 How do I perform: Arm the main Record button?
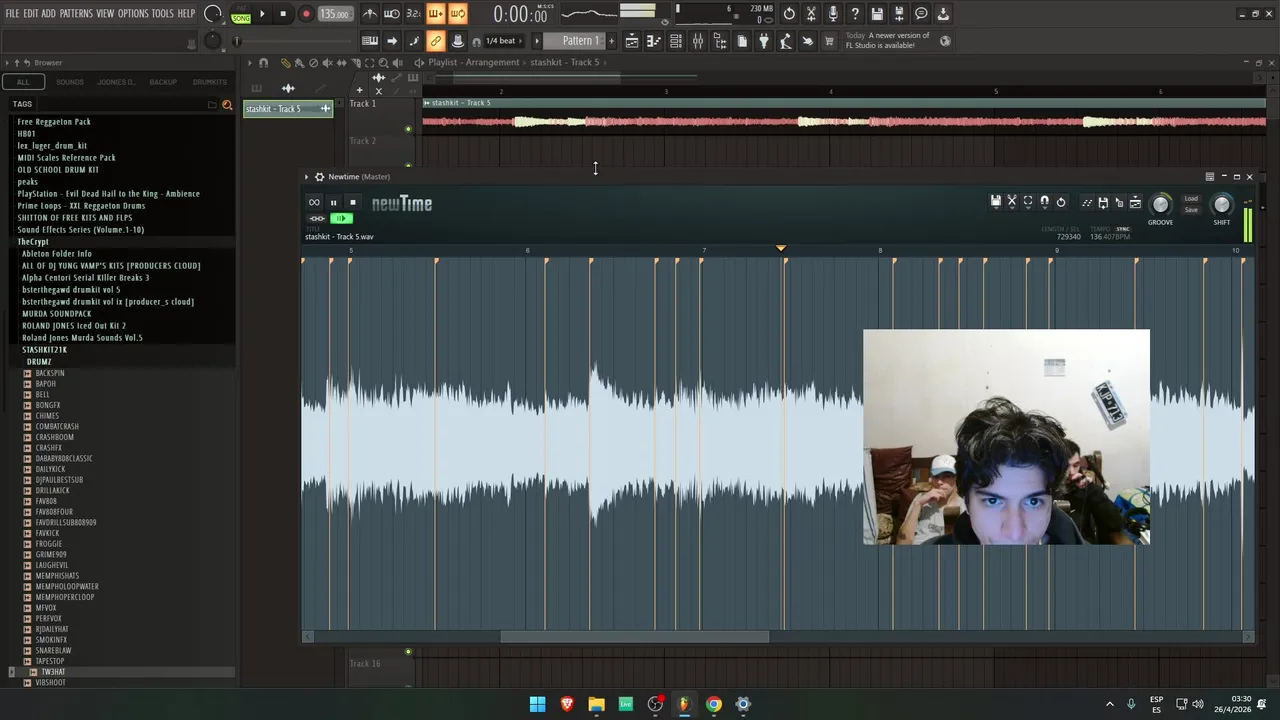[306, 14]
